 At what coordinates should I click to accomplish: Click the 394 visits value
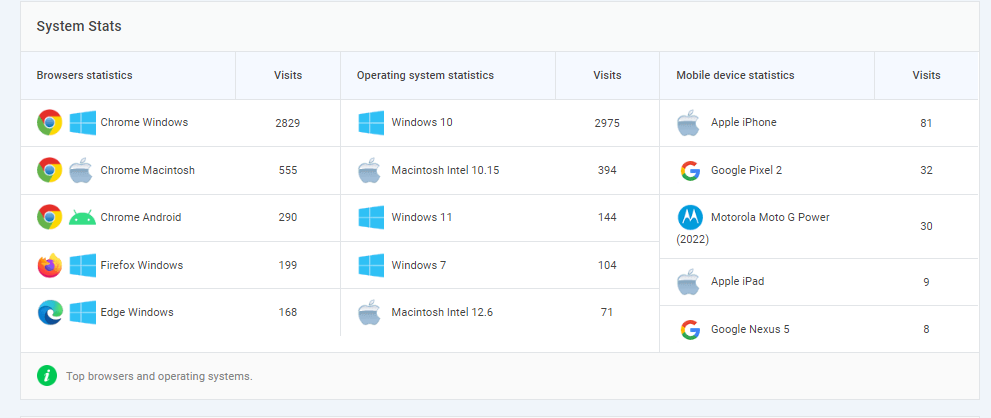point(607,170)
